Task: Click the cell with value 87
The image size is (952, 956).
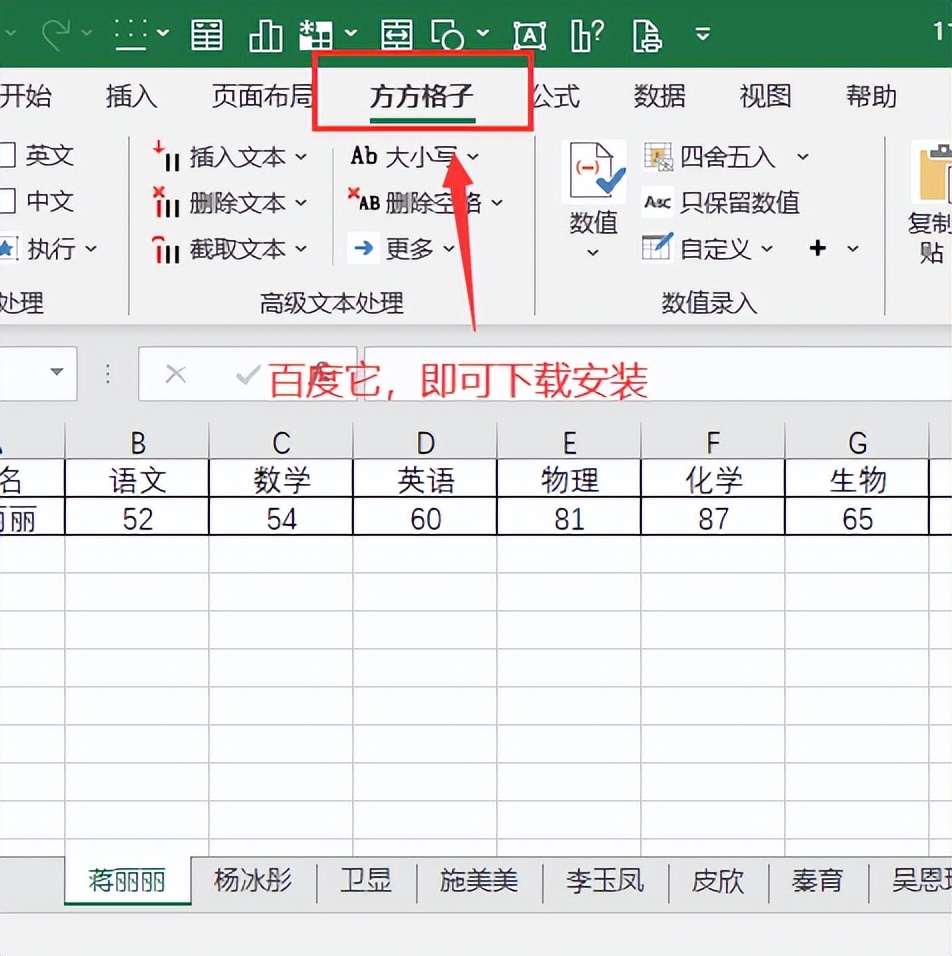Action: tap(713, 517)
